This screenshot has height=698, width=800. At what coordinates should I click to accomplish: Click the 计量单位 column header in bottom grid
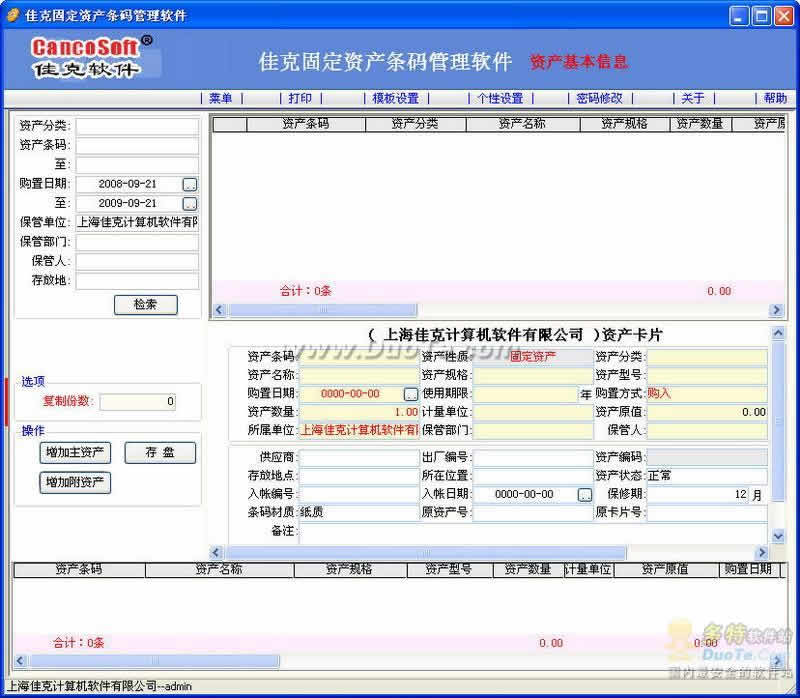point(588,570)
